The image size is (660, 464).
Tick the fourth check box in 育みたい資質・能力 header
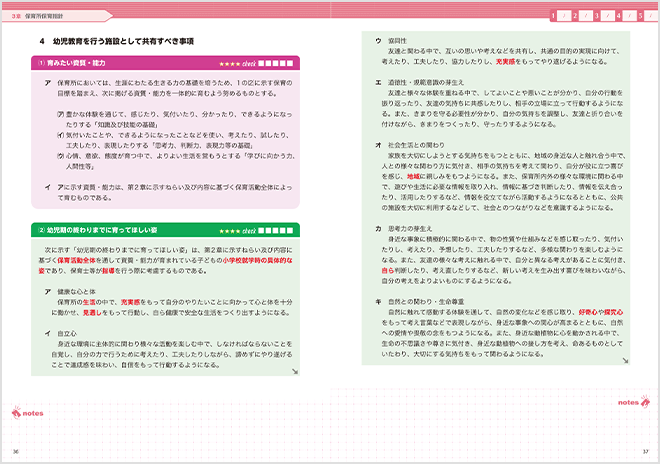[282, 64]
